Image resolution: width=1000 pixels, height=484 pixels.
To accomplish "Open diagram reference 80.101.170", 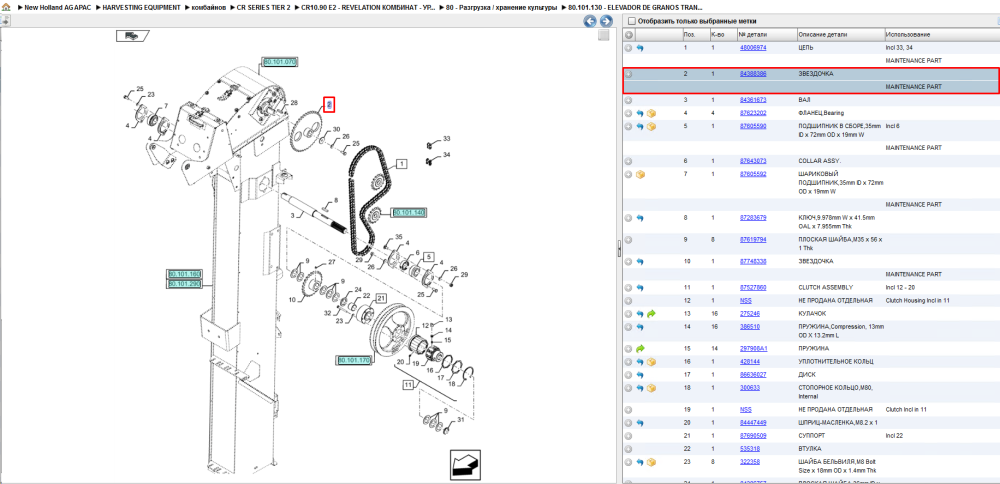I will tap(353, 360).
